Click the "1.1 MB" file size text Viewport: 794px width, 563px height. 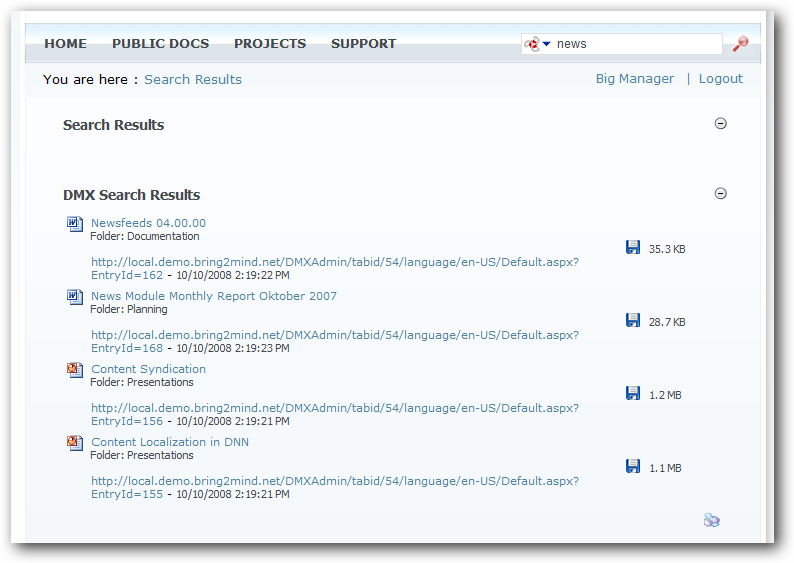(x=665, y=468)
